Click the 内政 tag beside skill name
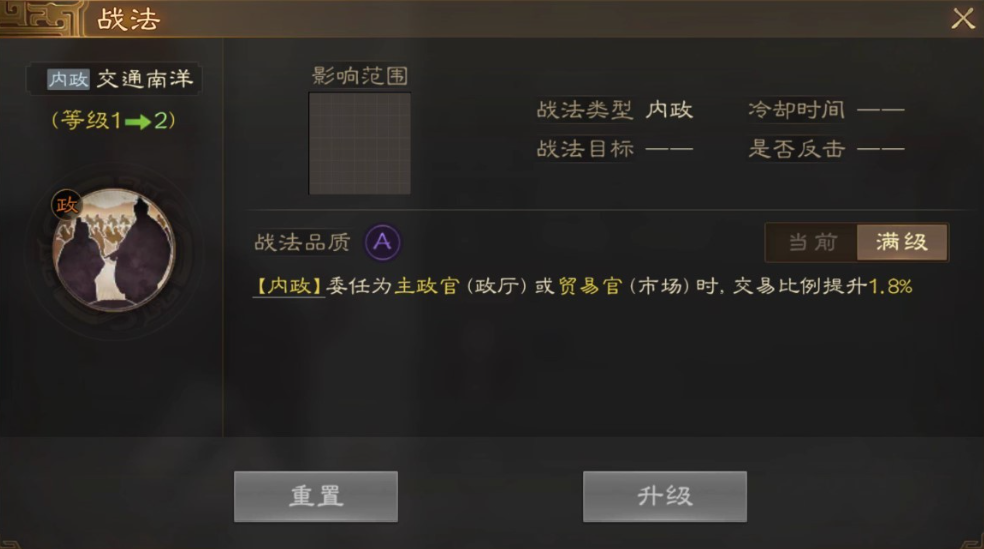The width and height of the screenshot is (984, 549). coord(68,79)
